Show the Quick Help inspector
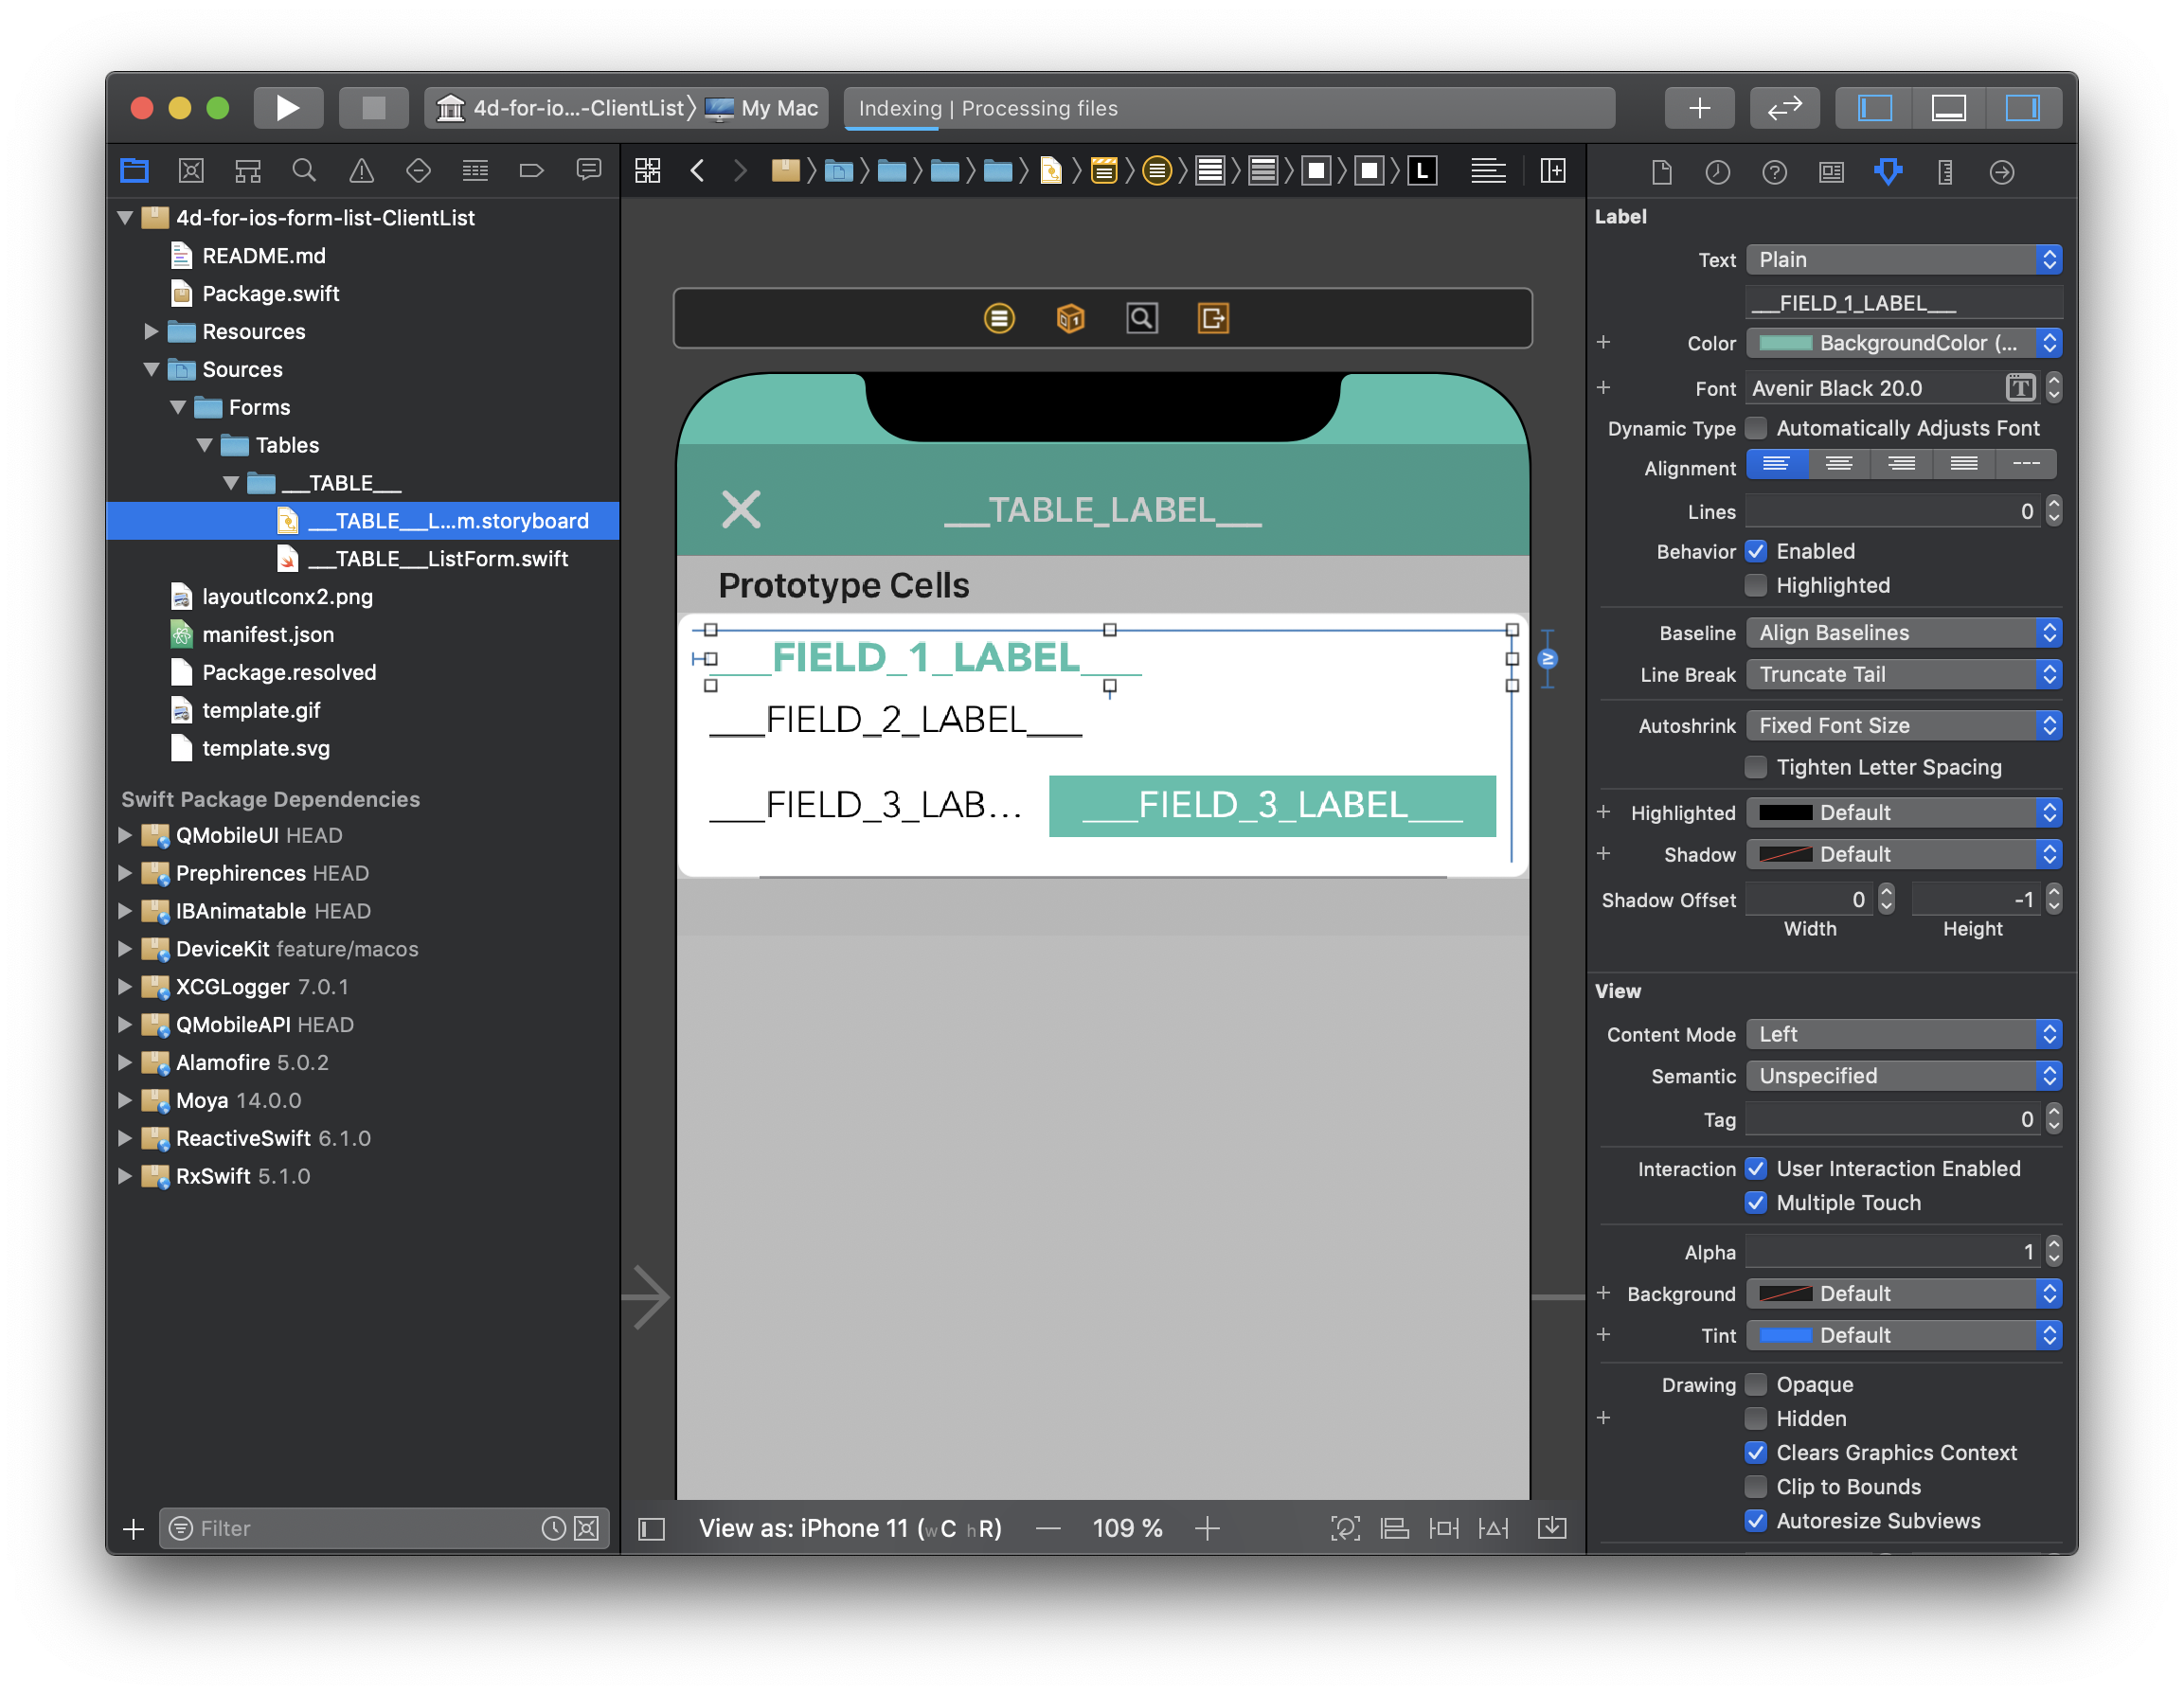Viewport: 2184px width, 1695px height. [1774, 172]
